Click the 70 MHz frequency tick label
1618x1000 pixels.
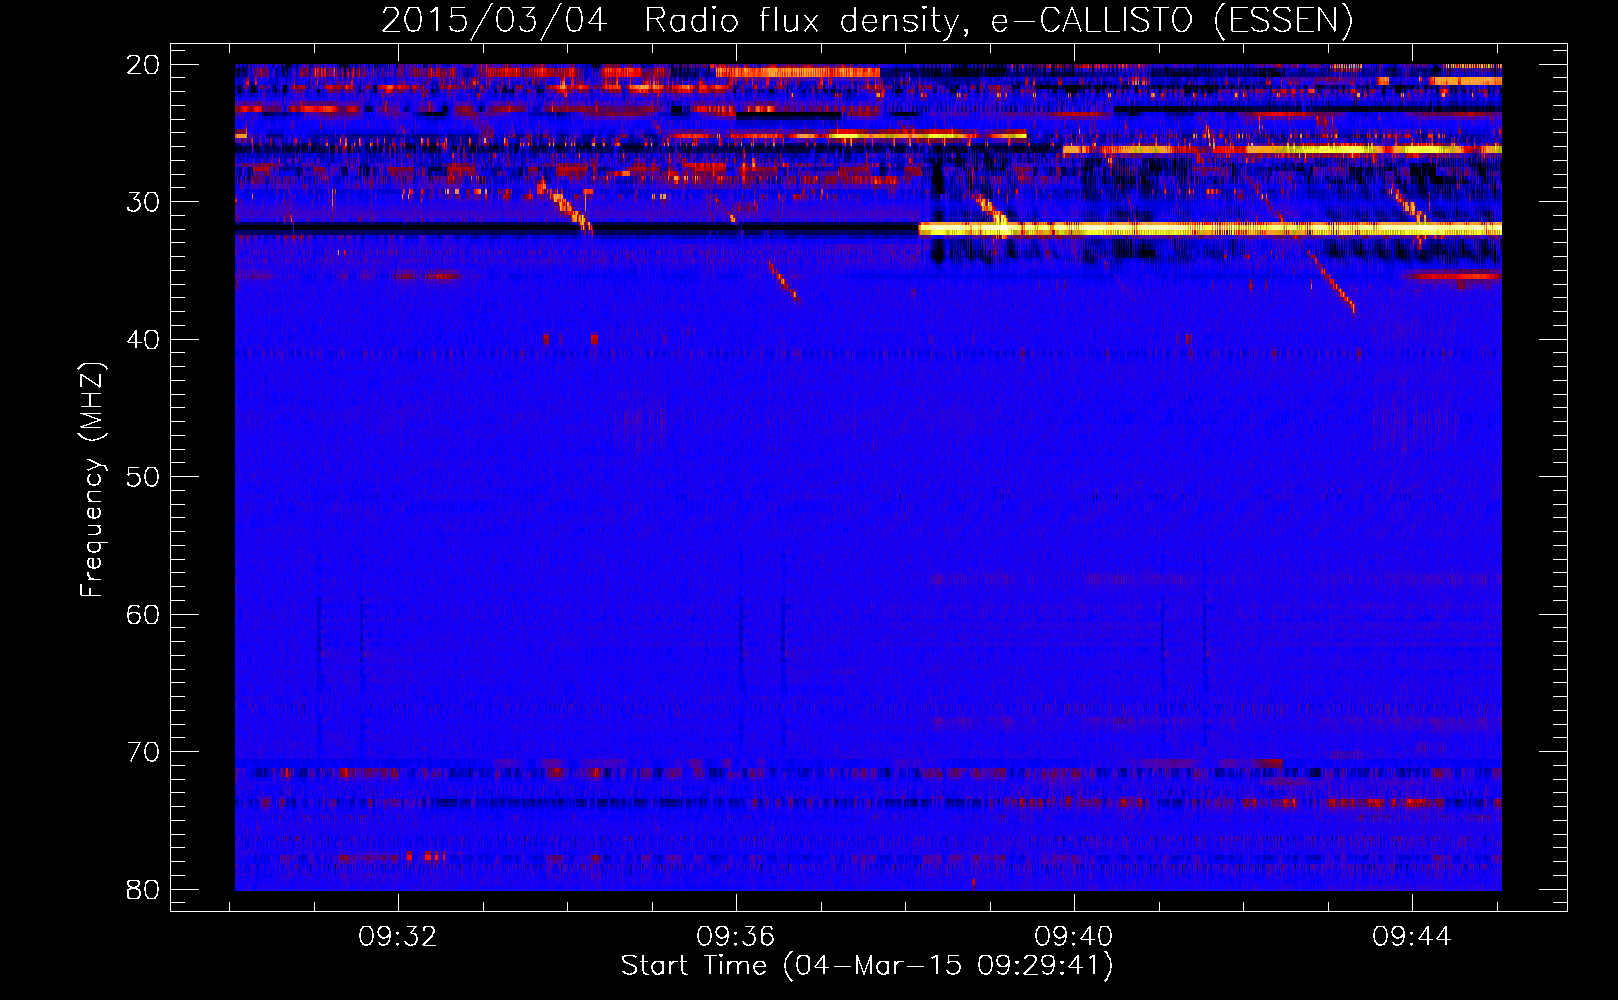click(x=144, y=752)
